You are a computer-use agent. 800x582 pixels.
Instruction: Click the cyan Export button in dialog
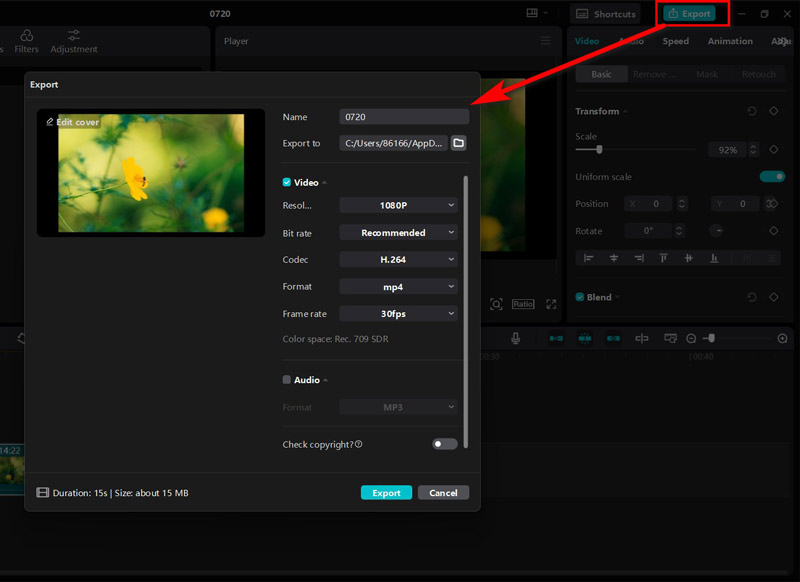tap(386, 493)
